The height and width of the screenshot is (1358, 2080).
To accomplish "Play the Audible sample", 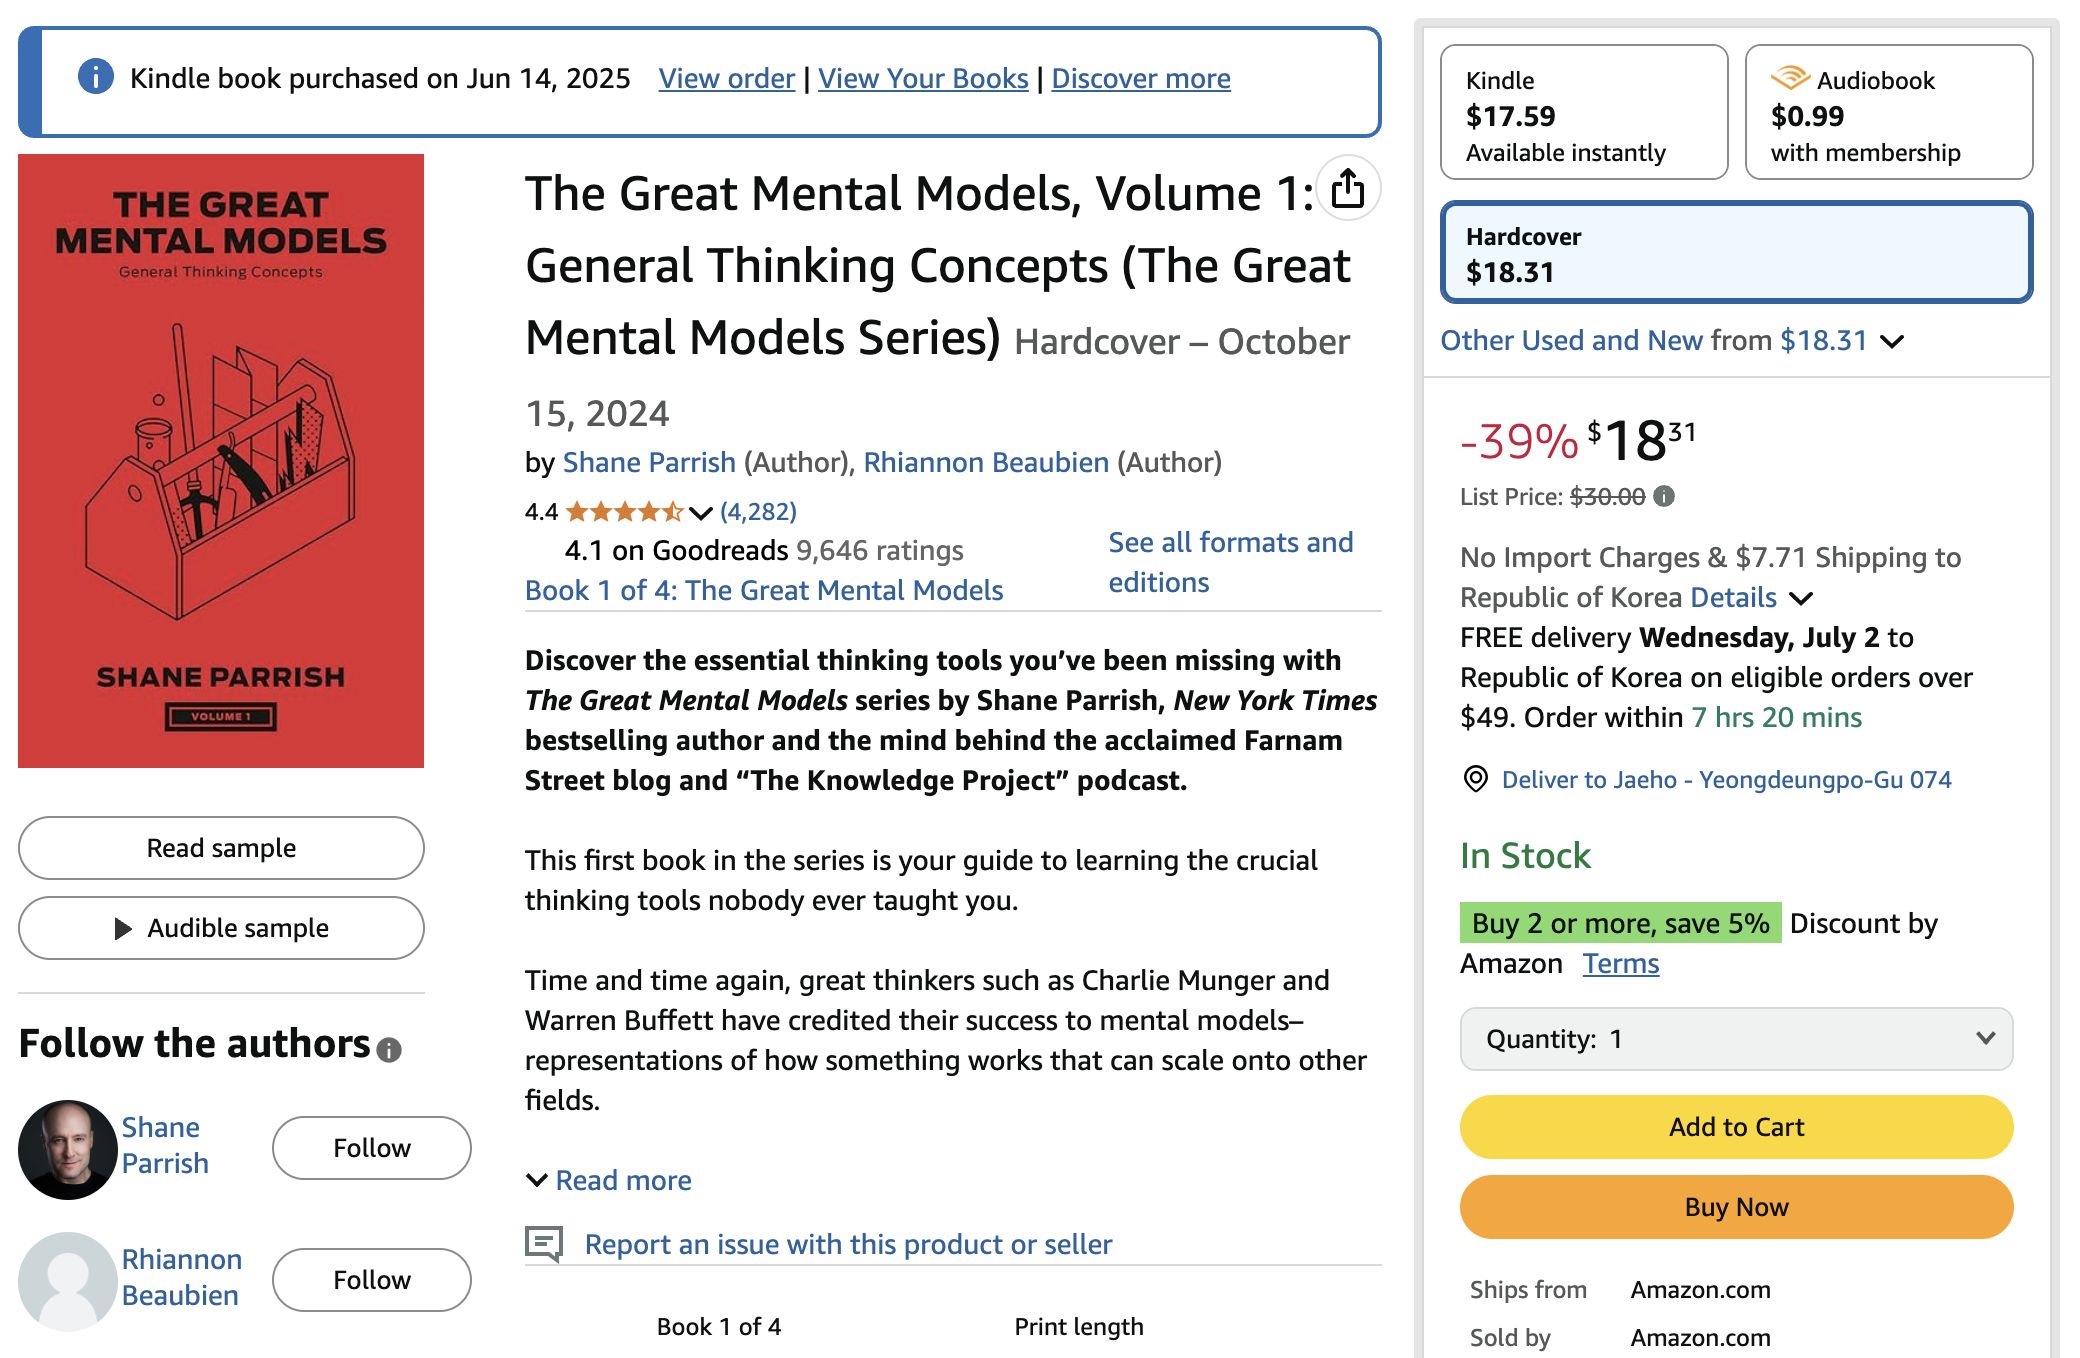I will click(221, 928).
